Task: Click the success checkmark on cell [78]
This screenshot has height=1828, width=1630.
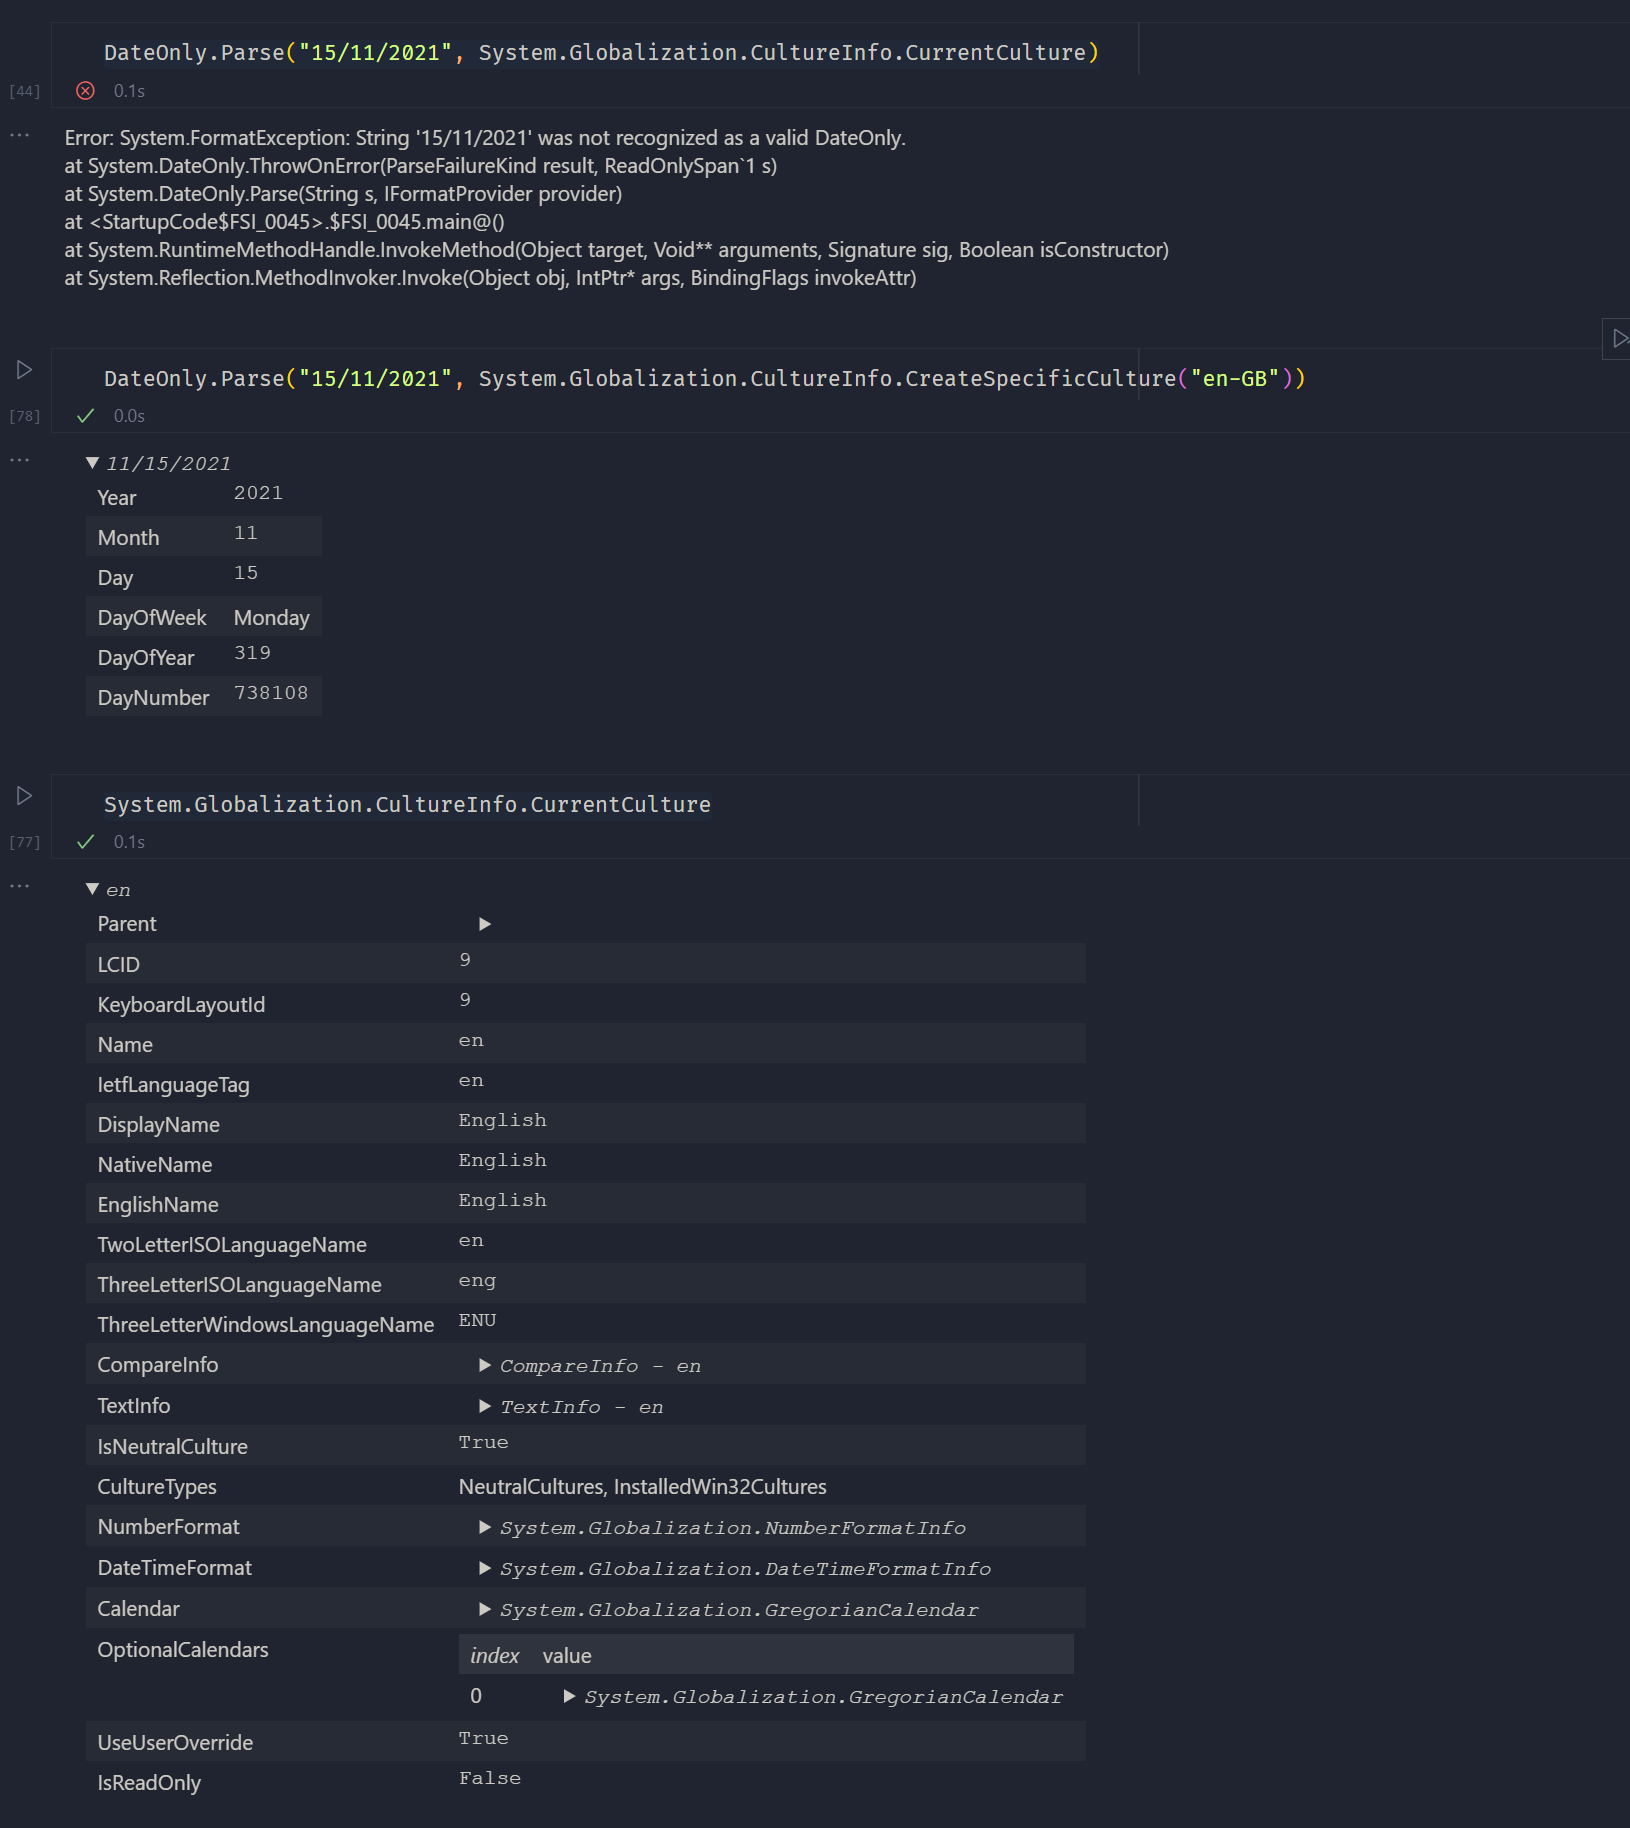Action: [86, 416]
